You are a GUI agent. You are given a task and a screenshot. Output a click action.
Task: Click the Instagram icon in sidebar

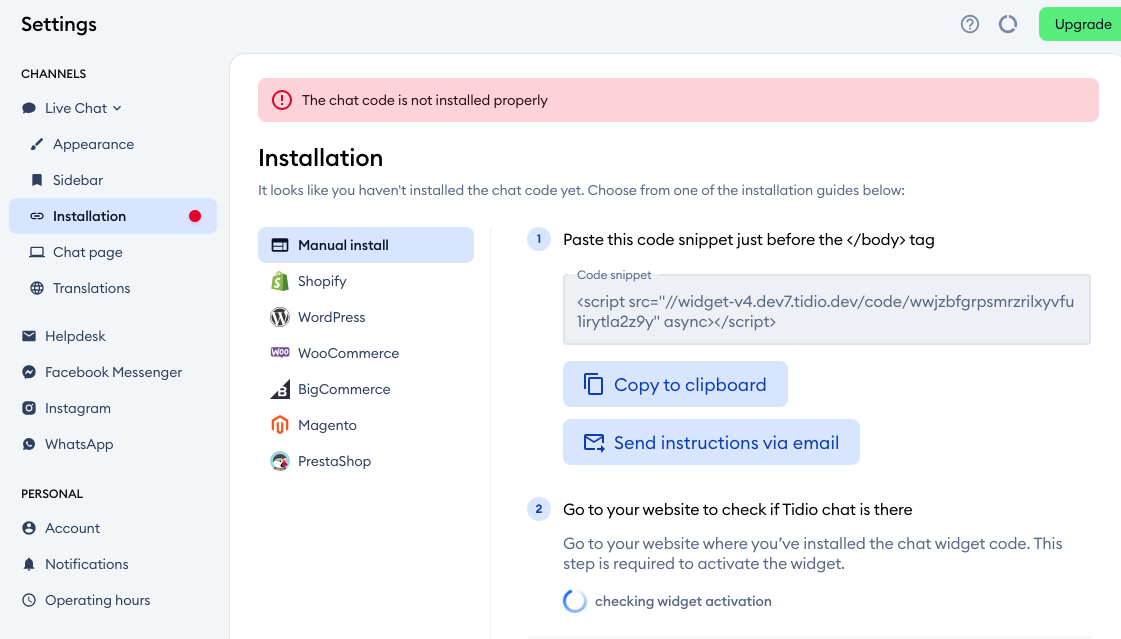coord(29,408)
